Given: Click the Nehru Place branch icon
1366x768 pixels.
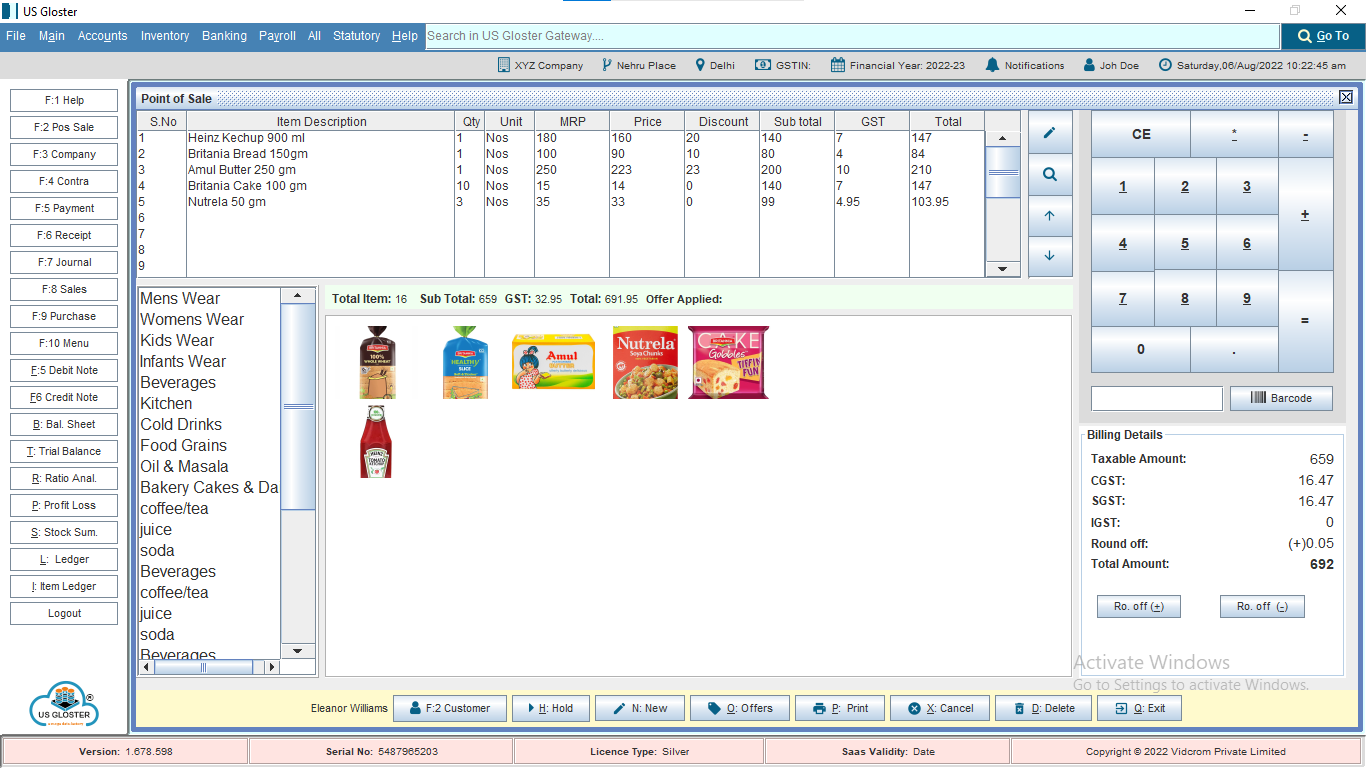Looking at the screenshot, I should point(607,65).
